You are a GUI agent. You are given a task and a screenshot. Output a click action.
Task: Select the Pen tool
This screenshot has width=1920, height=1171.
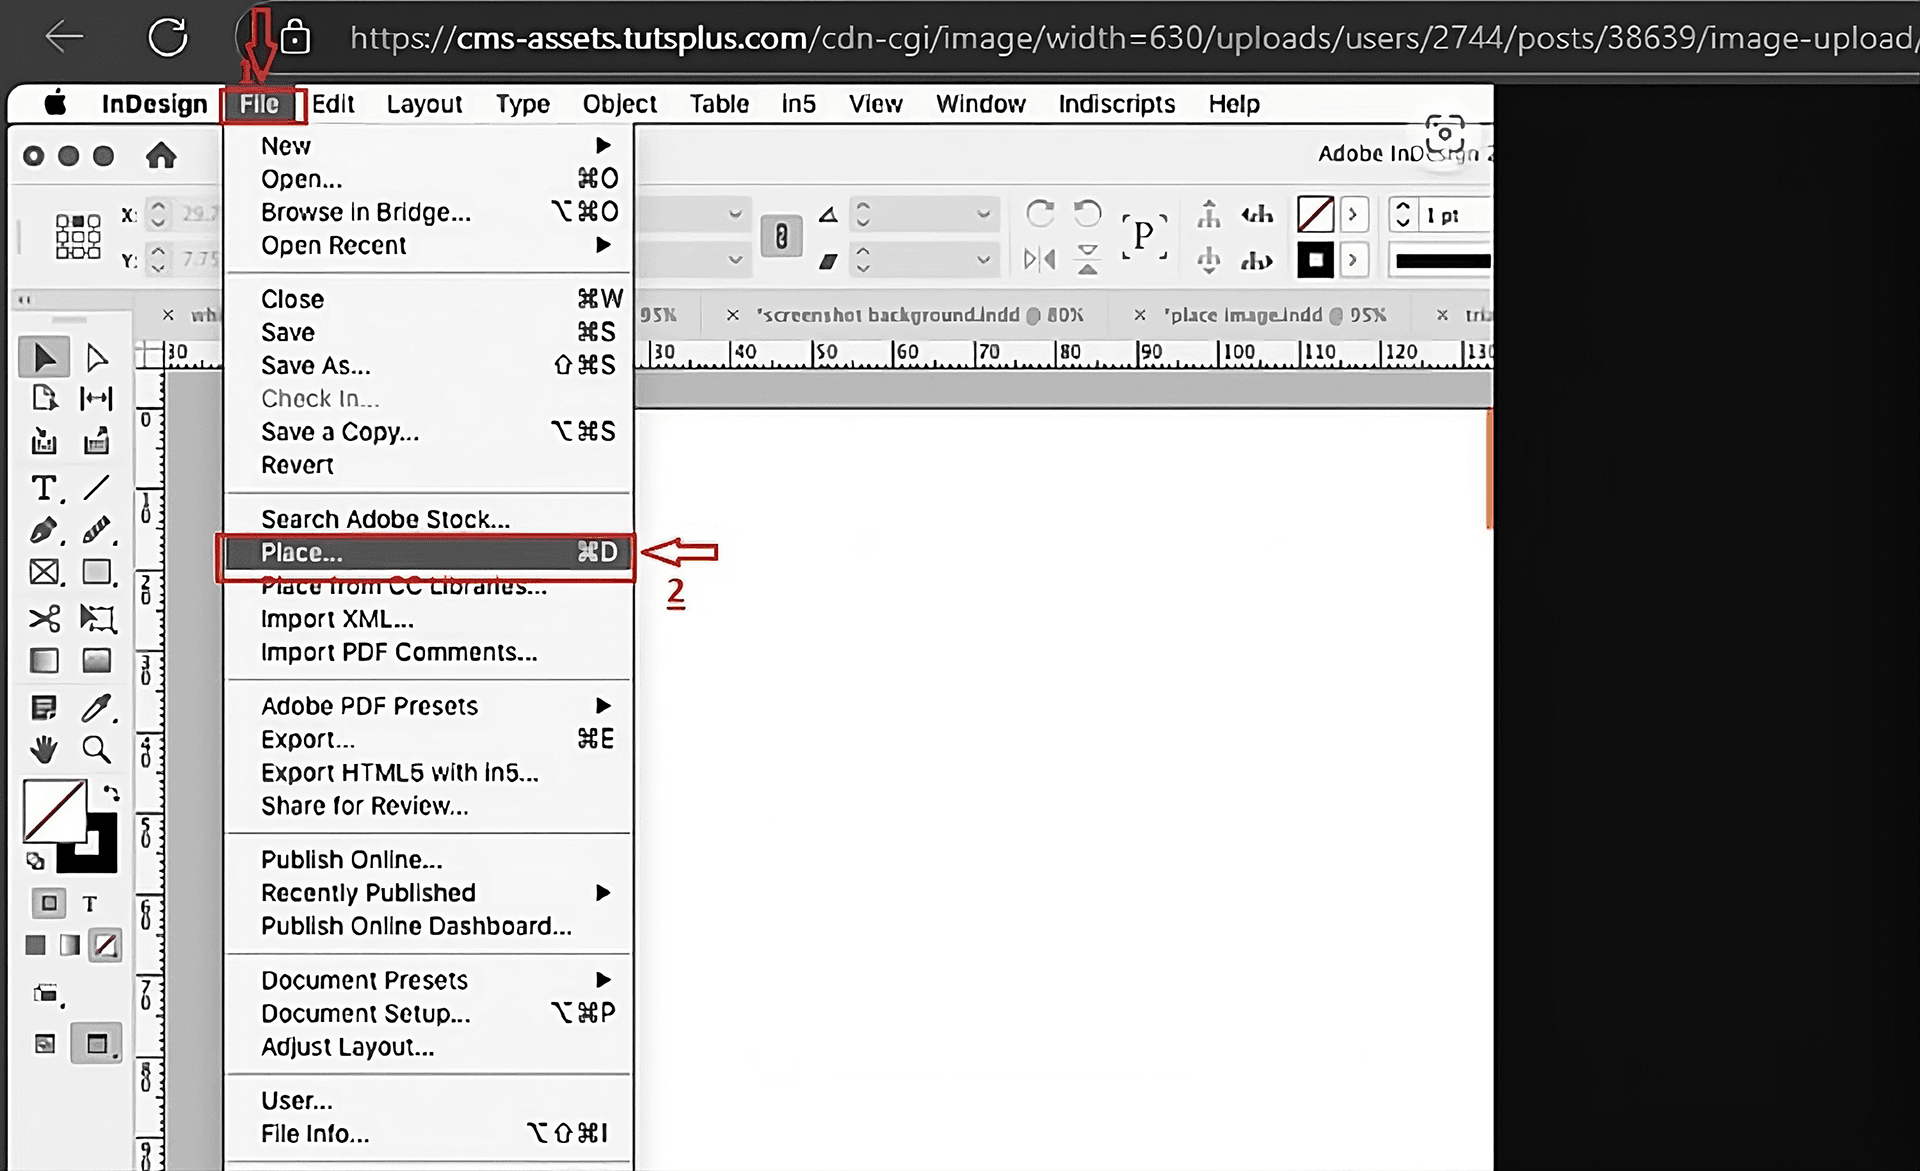pyautogui.click(x=45, y=530)
